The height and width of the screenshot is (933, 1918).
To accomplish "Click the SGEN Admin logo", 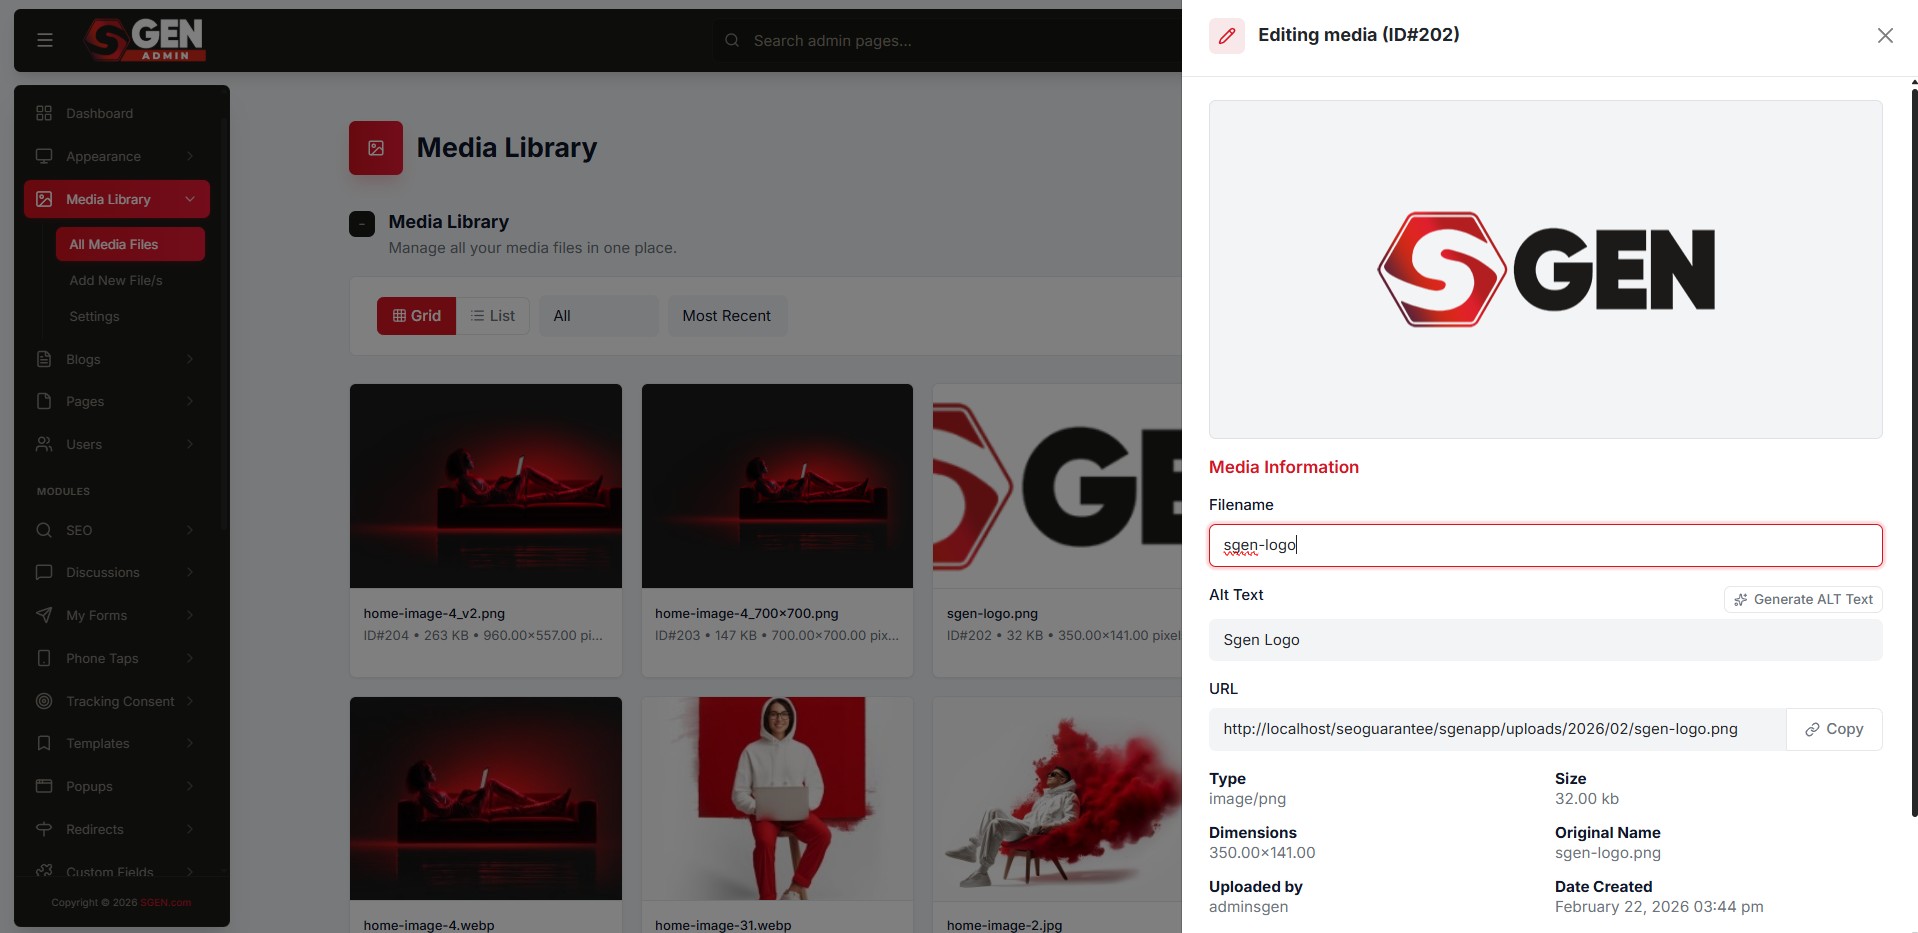I will click(x=145, y=40).
